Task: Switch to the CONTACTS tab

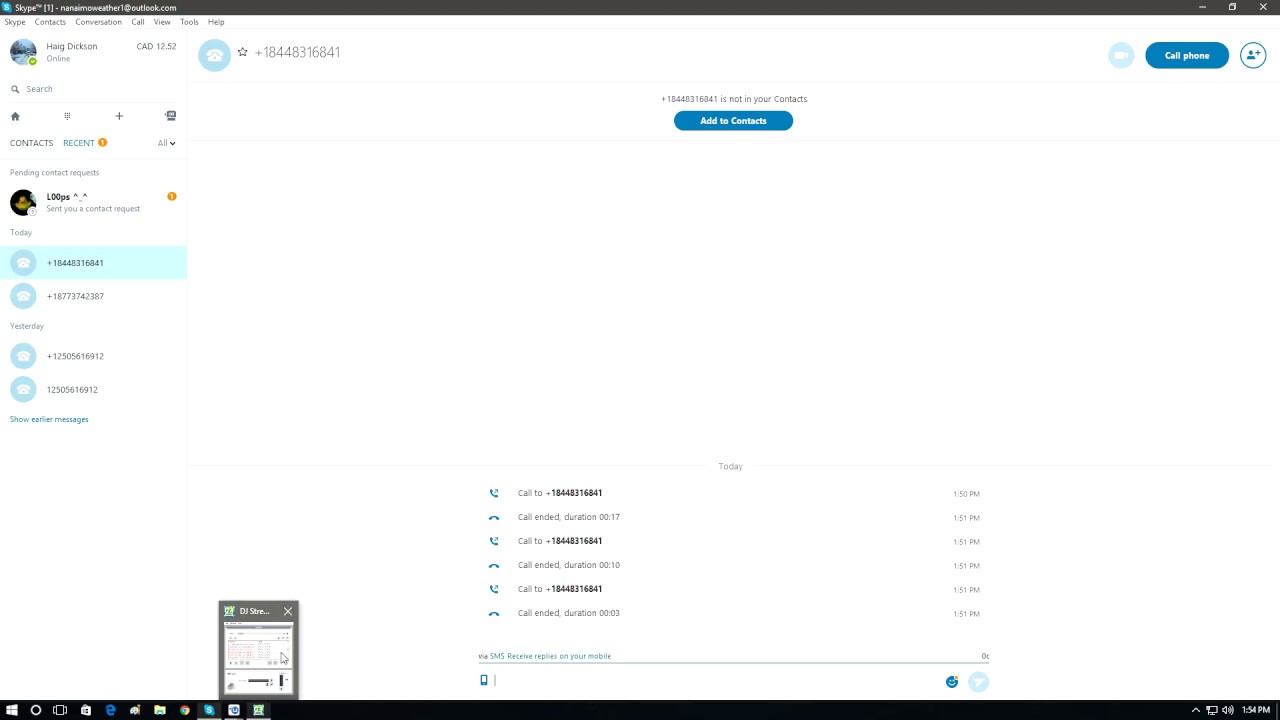Action: (31, 143)
